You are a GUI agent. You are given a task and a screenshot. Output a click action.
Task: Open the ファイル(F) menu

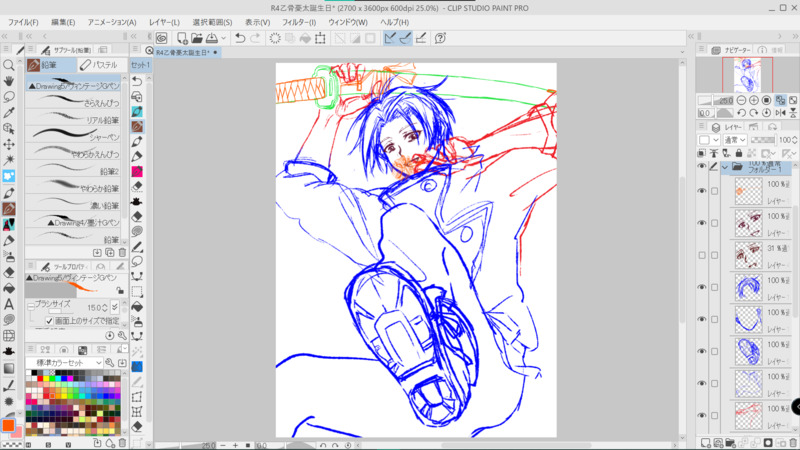tap(23, 22)
